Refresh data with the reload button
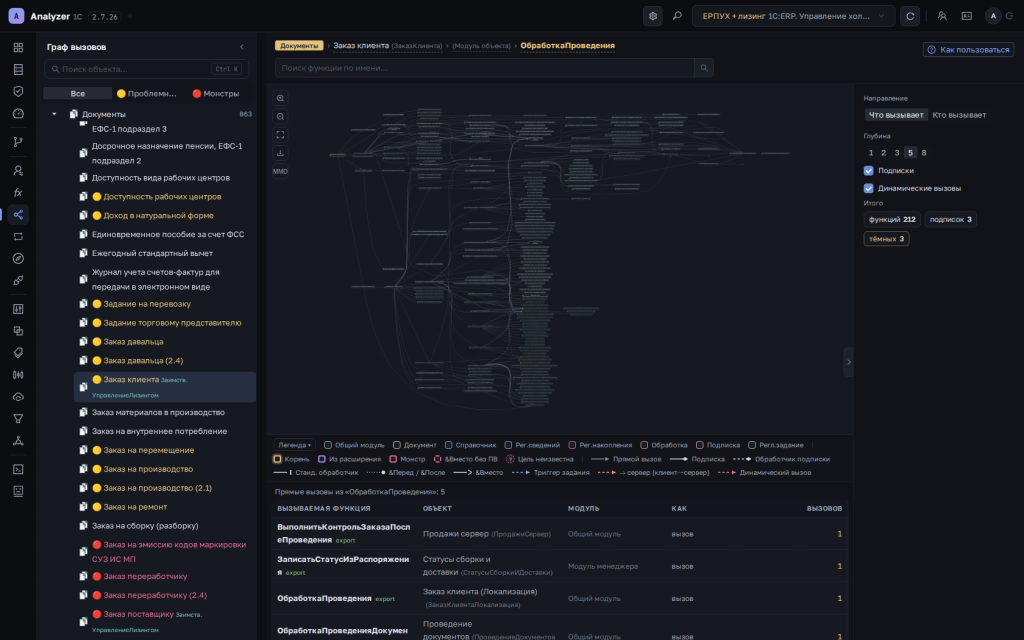The image size is (1024, 640). (910, 16)
